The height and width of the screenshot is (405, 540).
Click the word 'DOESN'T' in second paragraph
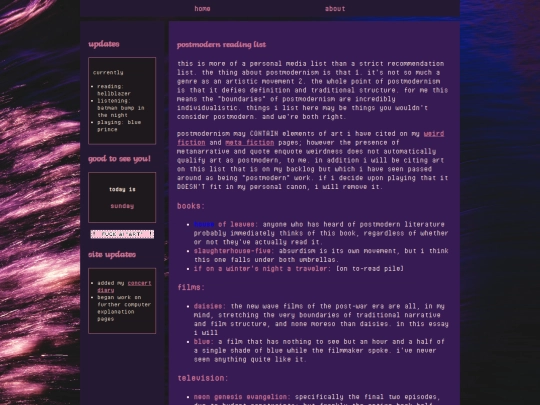click(x=191, y=187)
